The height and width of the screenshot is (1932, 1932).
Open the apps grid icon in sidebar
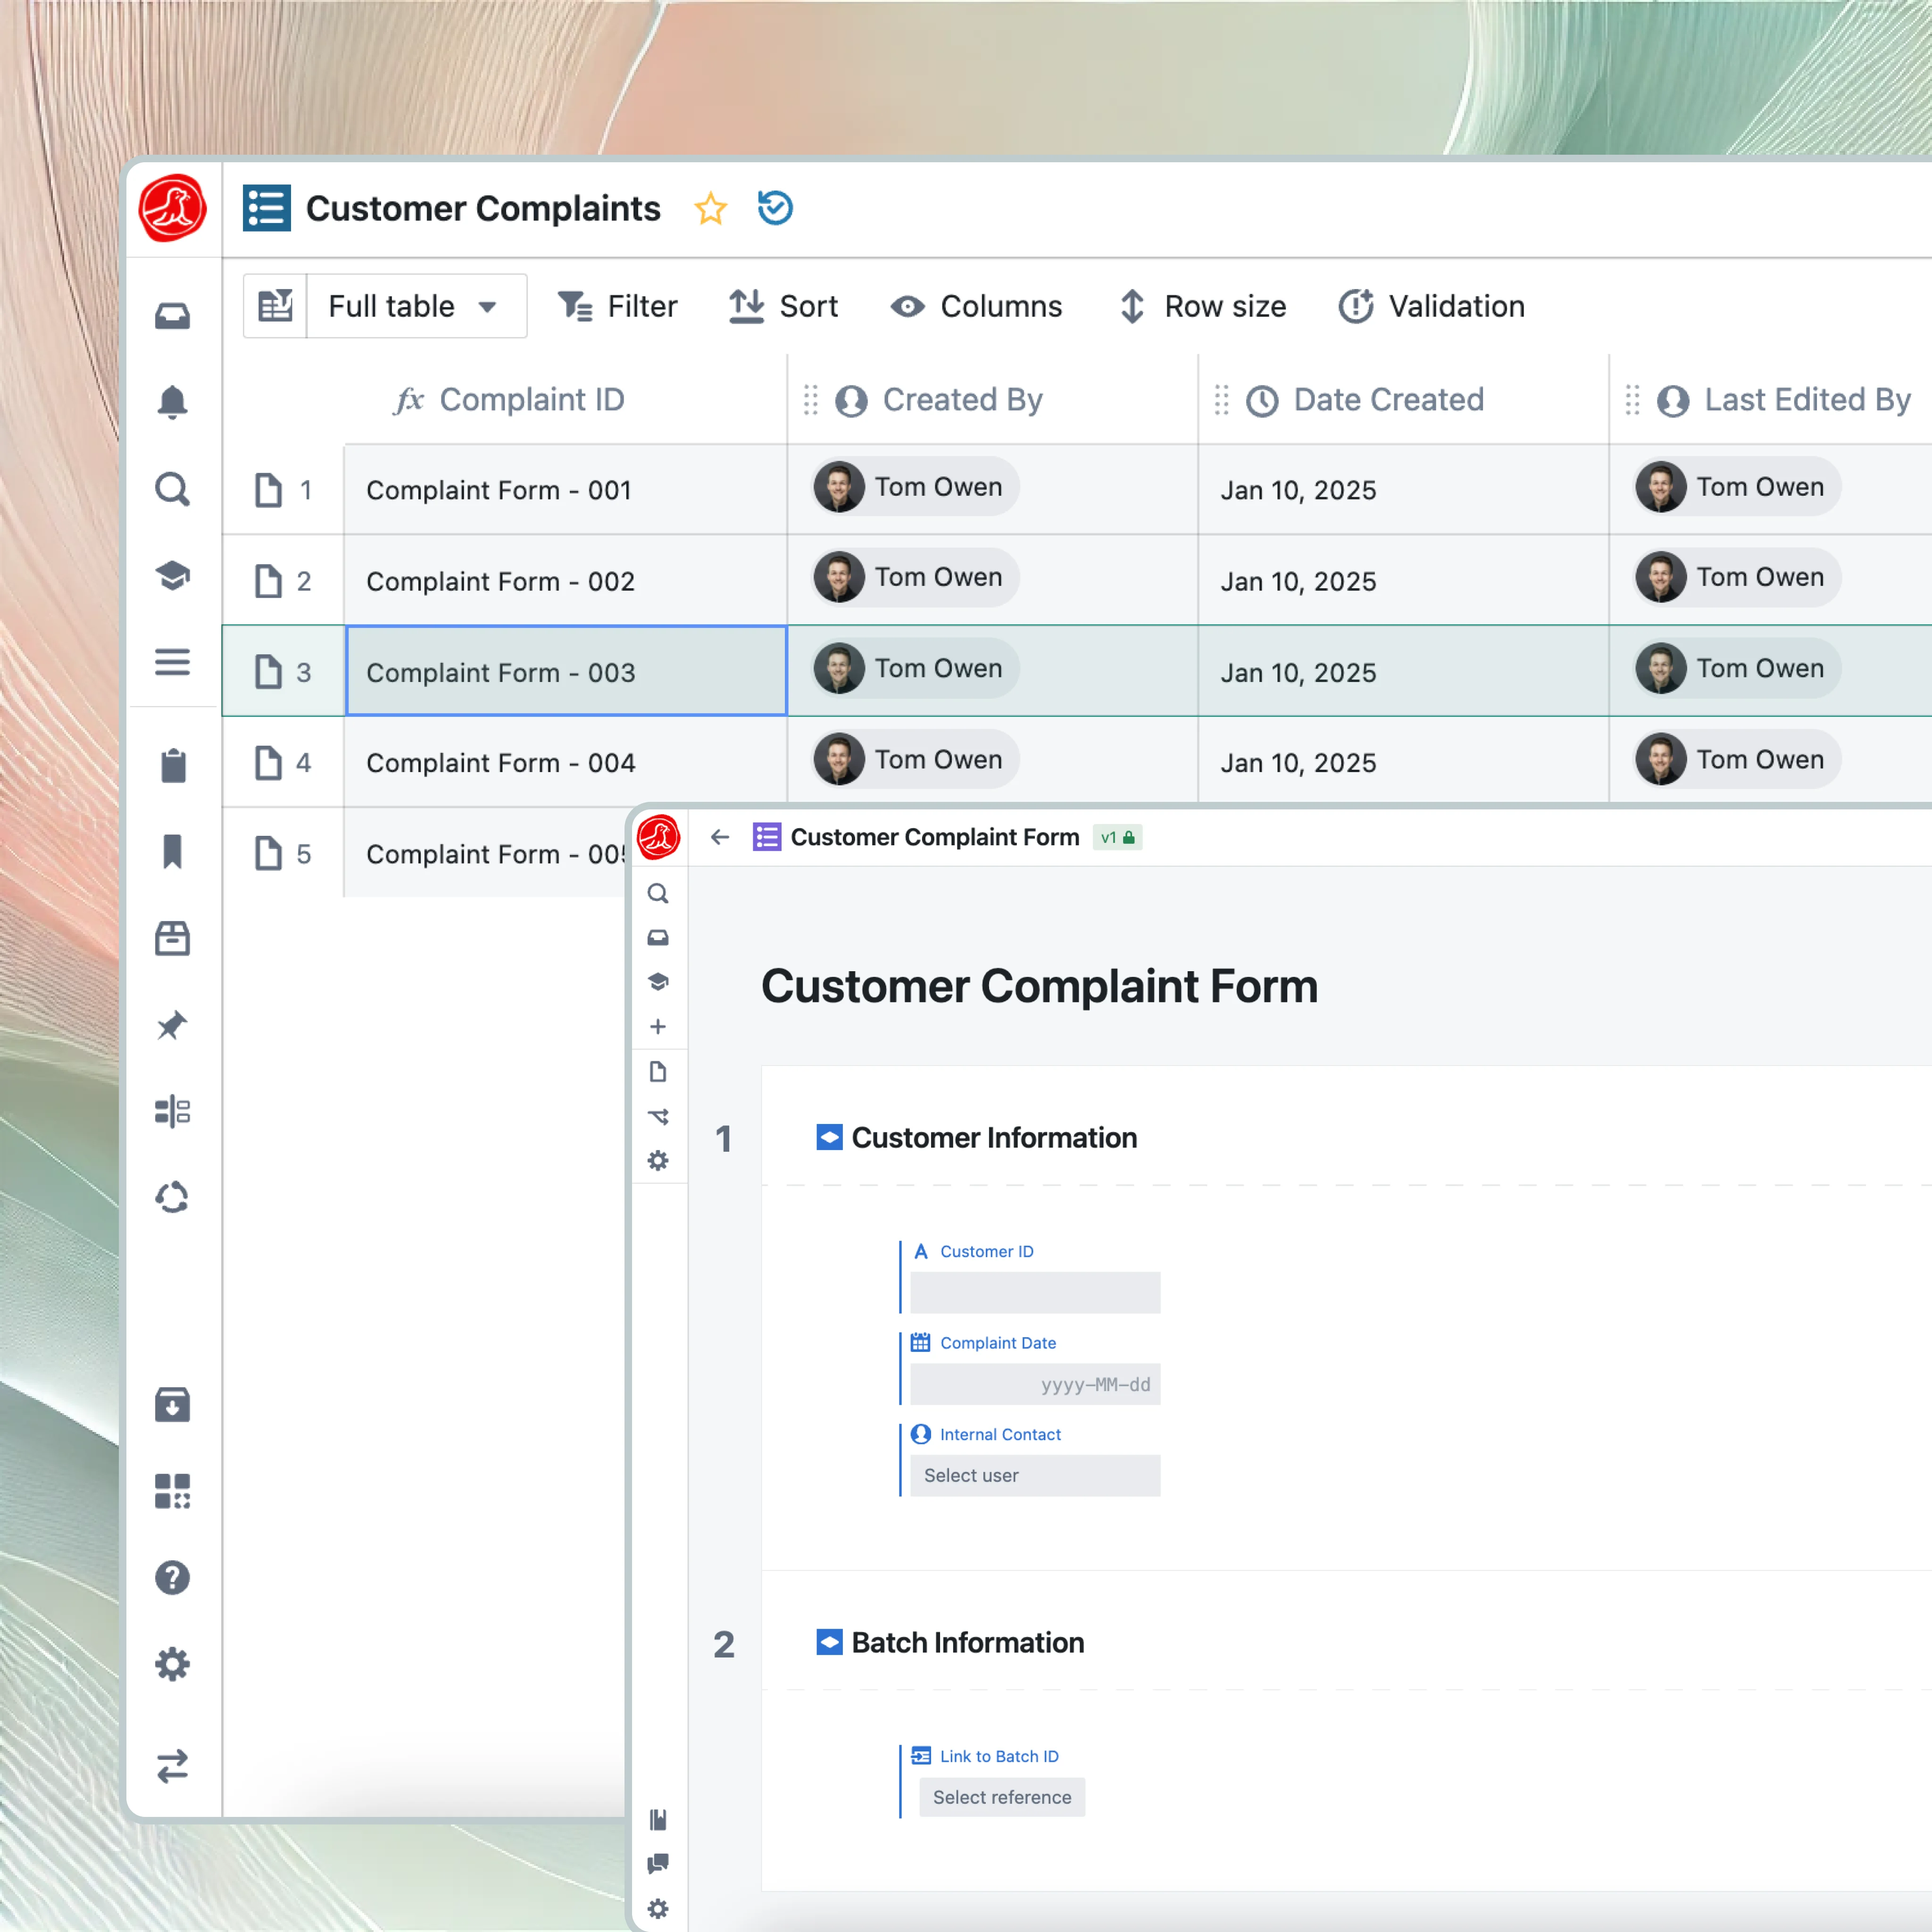172,1491
